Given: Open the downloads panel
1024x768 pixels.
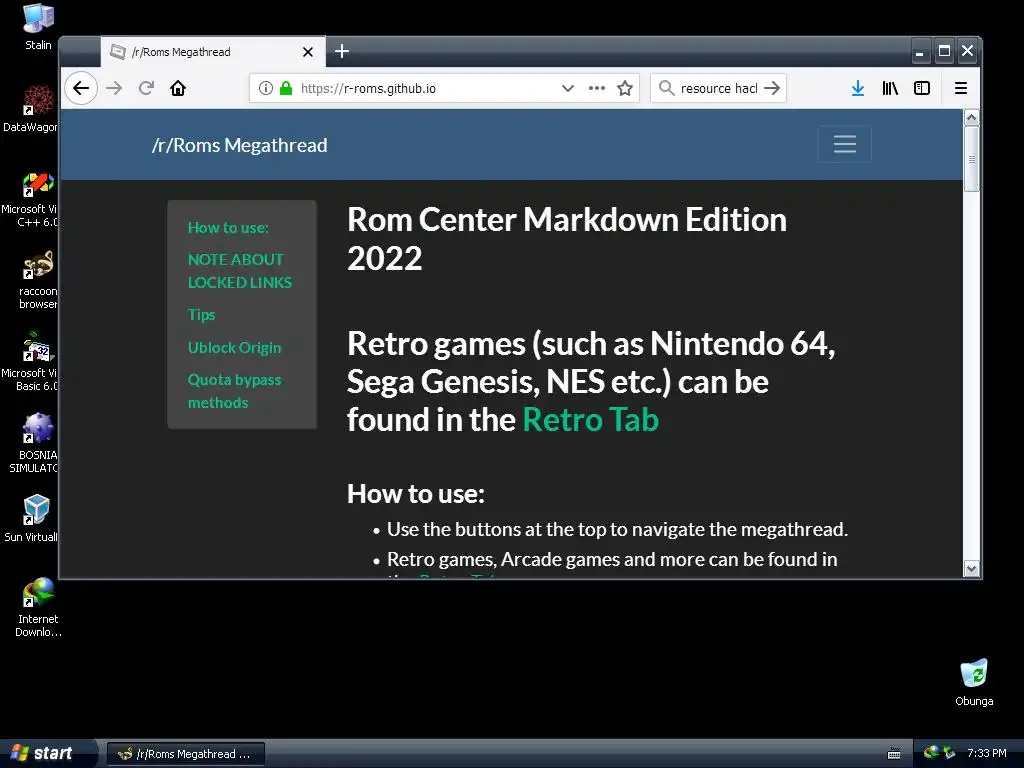Looking at the screenshot, I should pos(858,88).
